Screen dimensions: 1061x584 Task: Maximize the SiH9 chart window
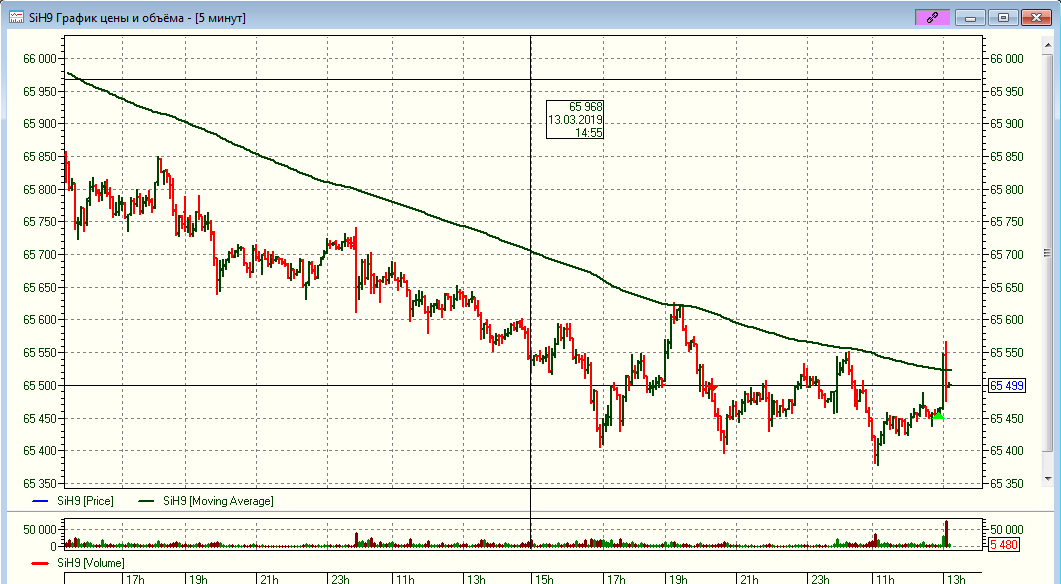pyautogui.click(x=1004, y=17)
